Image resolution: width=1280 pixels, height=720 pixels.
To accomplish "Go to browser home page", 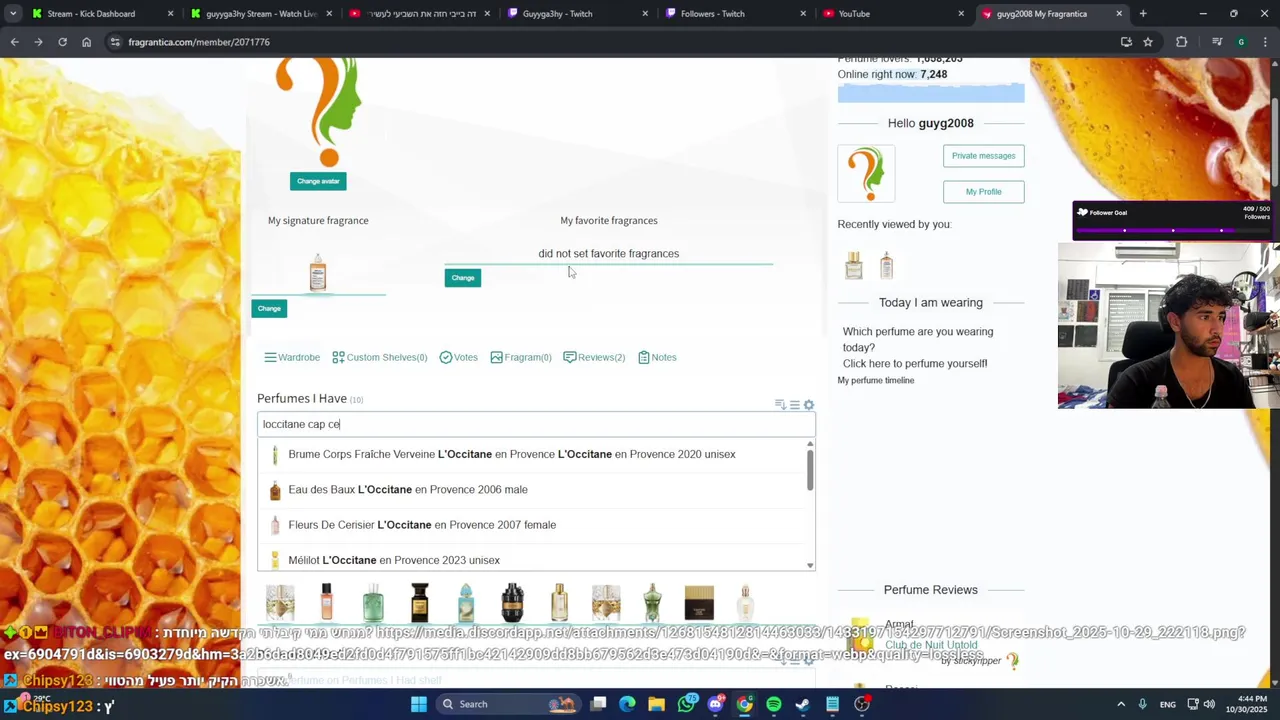I will [86, 42].
